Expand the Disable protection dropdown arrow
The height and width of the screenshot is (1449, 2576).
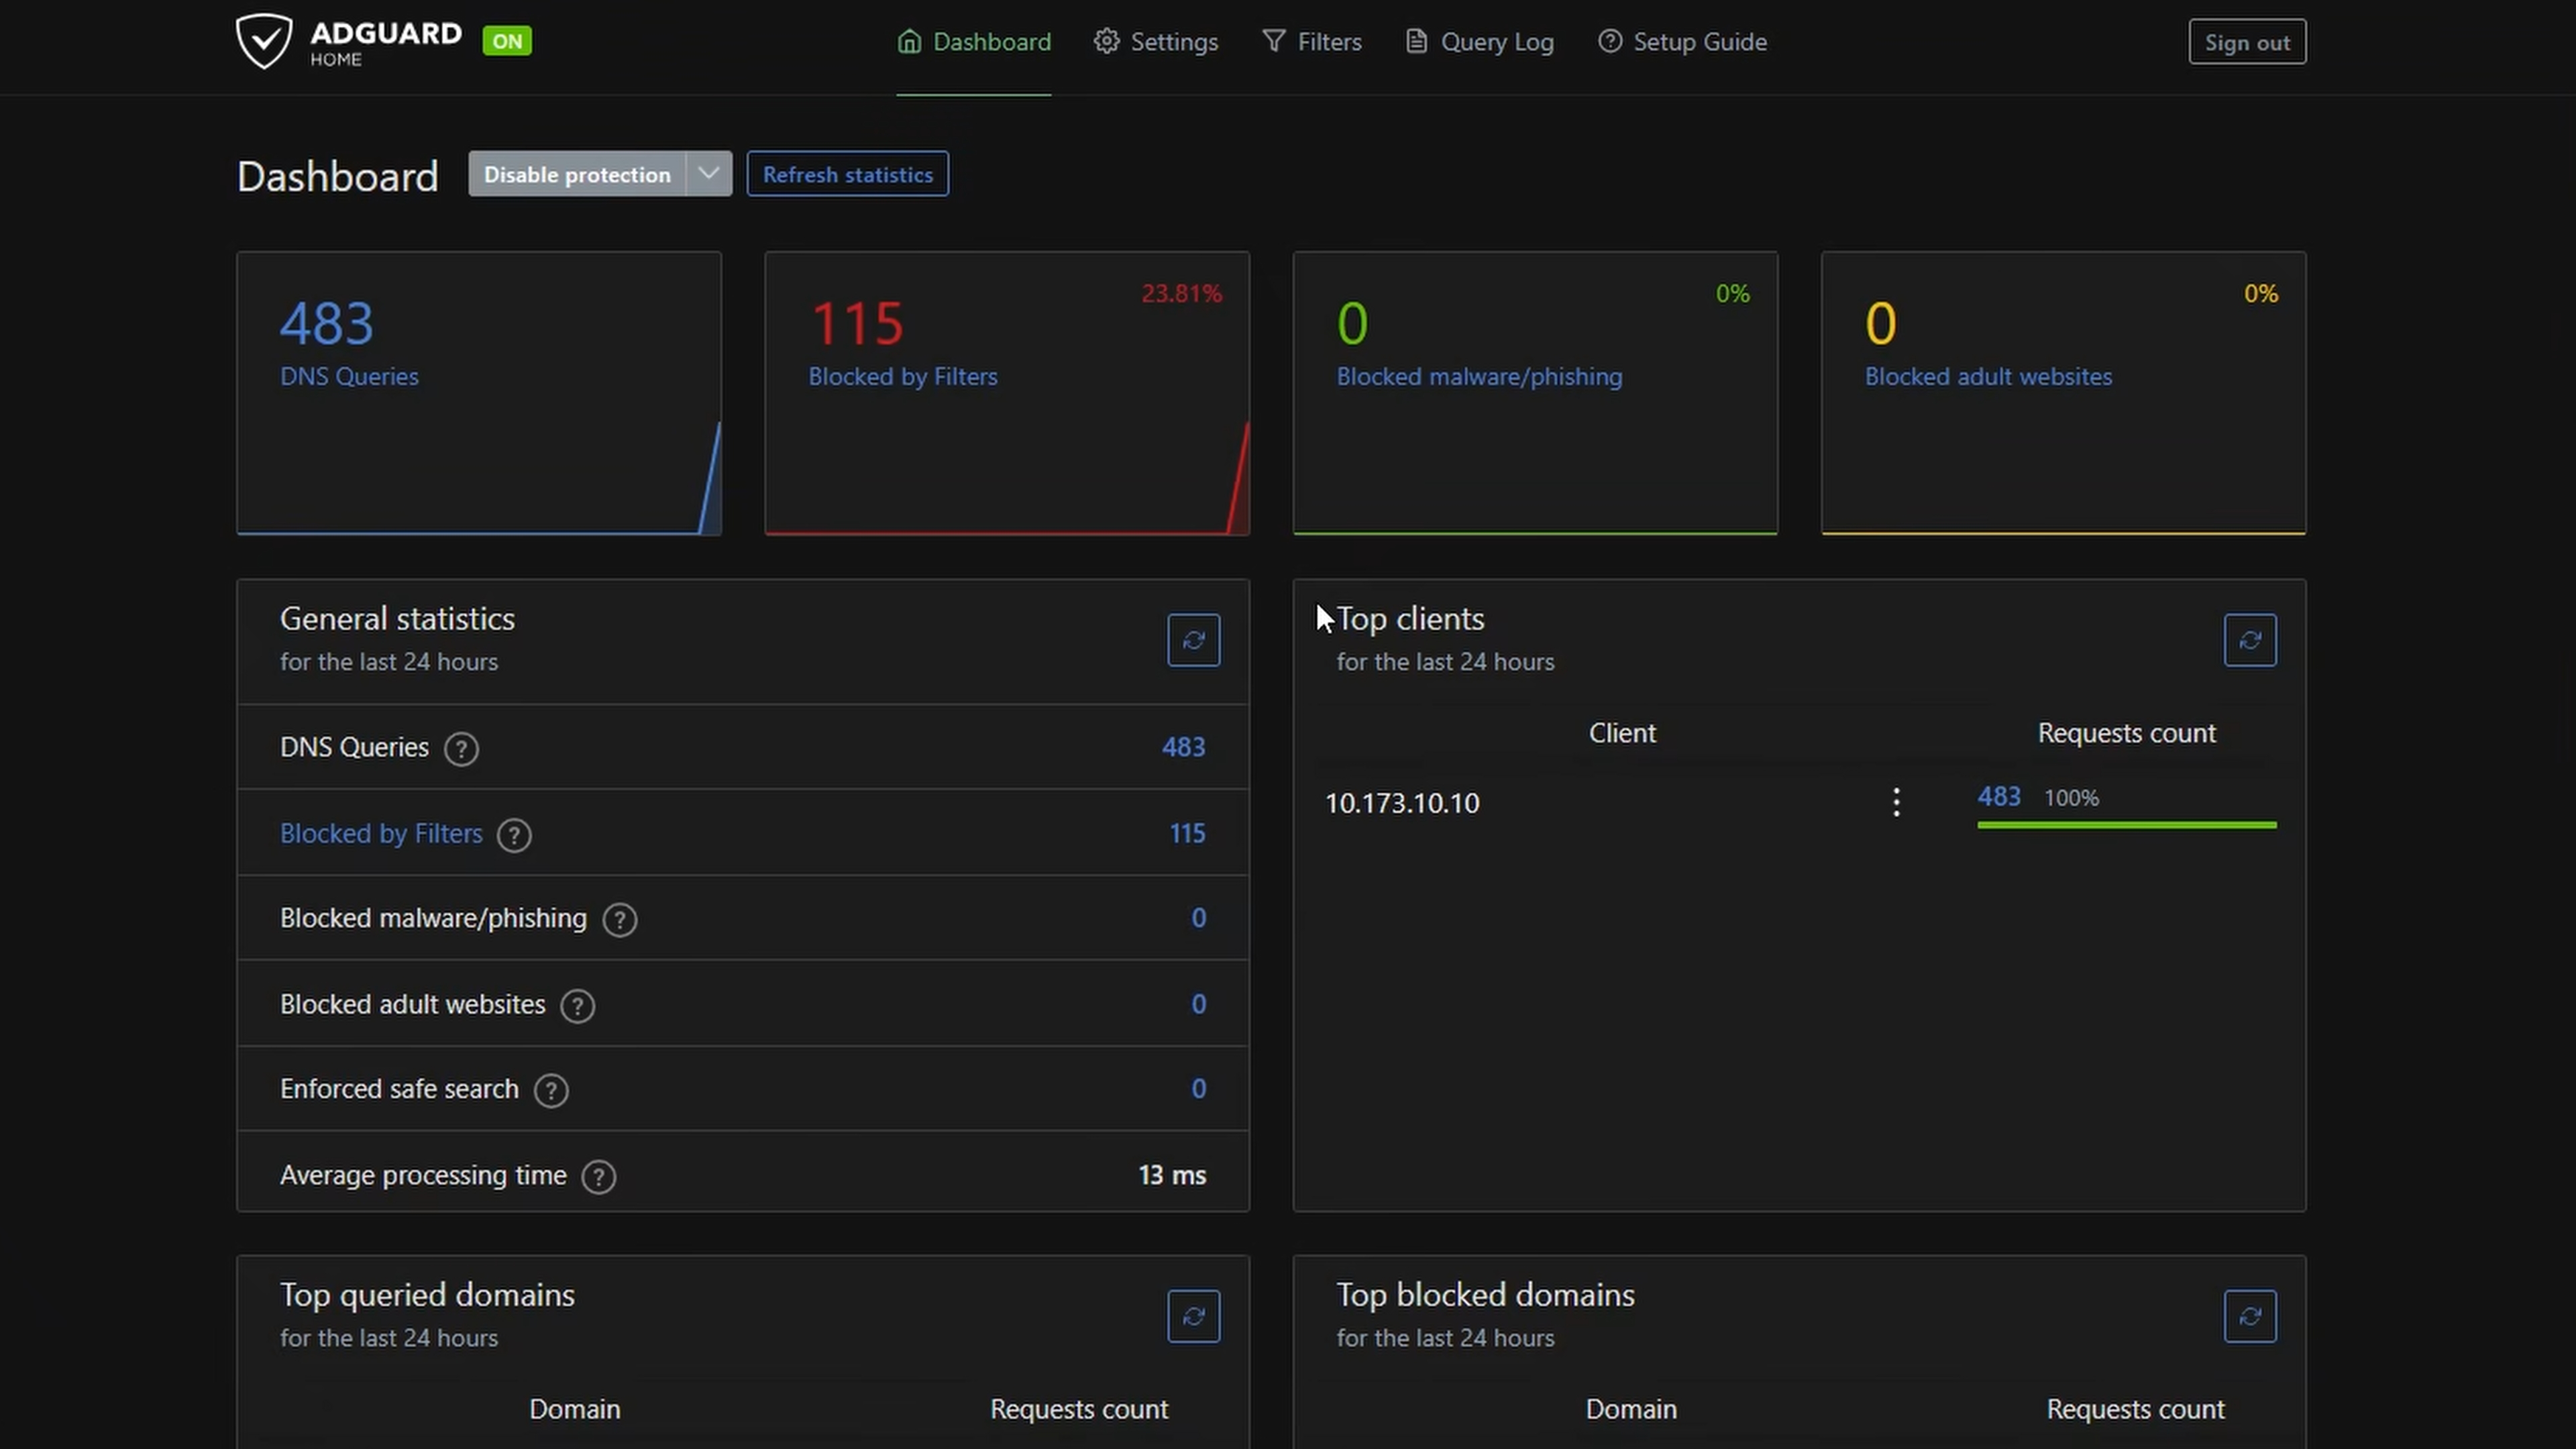point(709,173)
